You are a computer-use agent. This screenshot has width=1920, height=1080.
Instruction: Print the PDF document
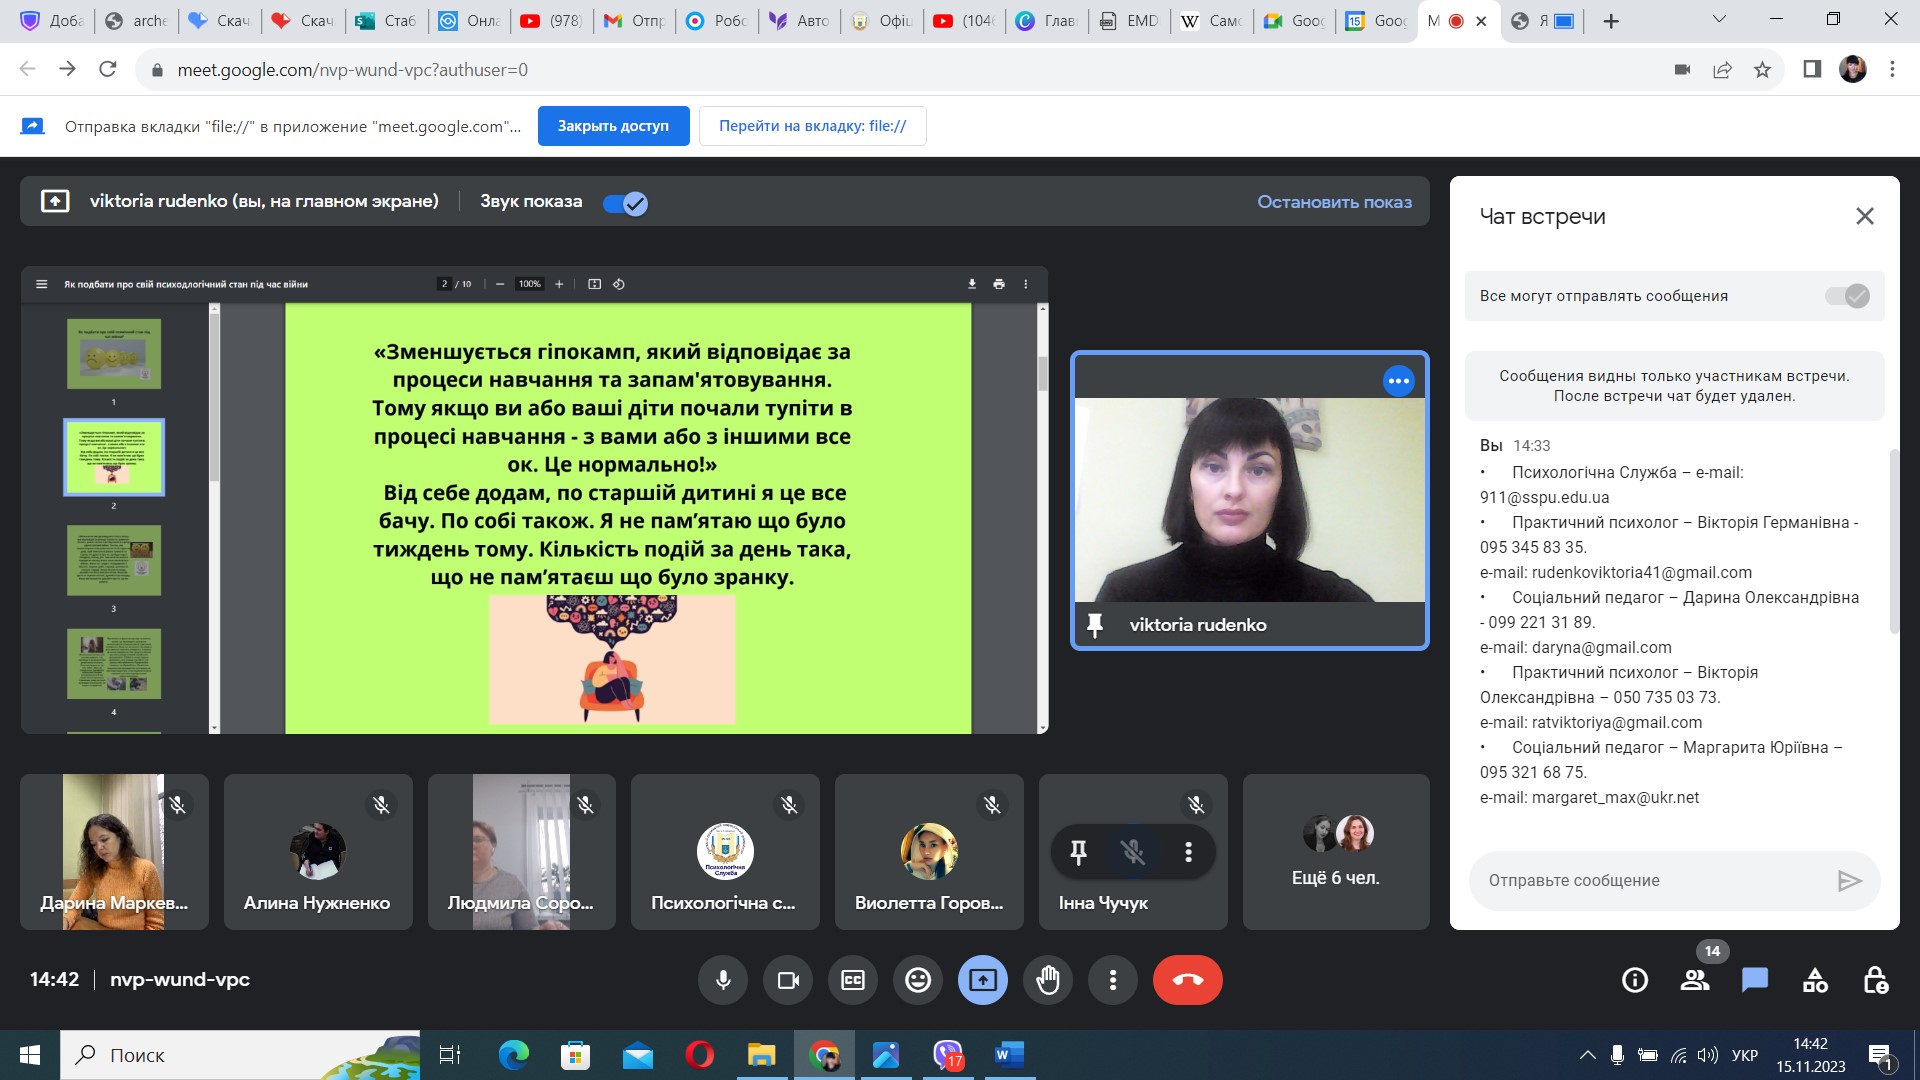point(998,284)
